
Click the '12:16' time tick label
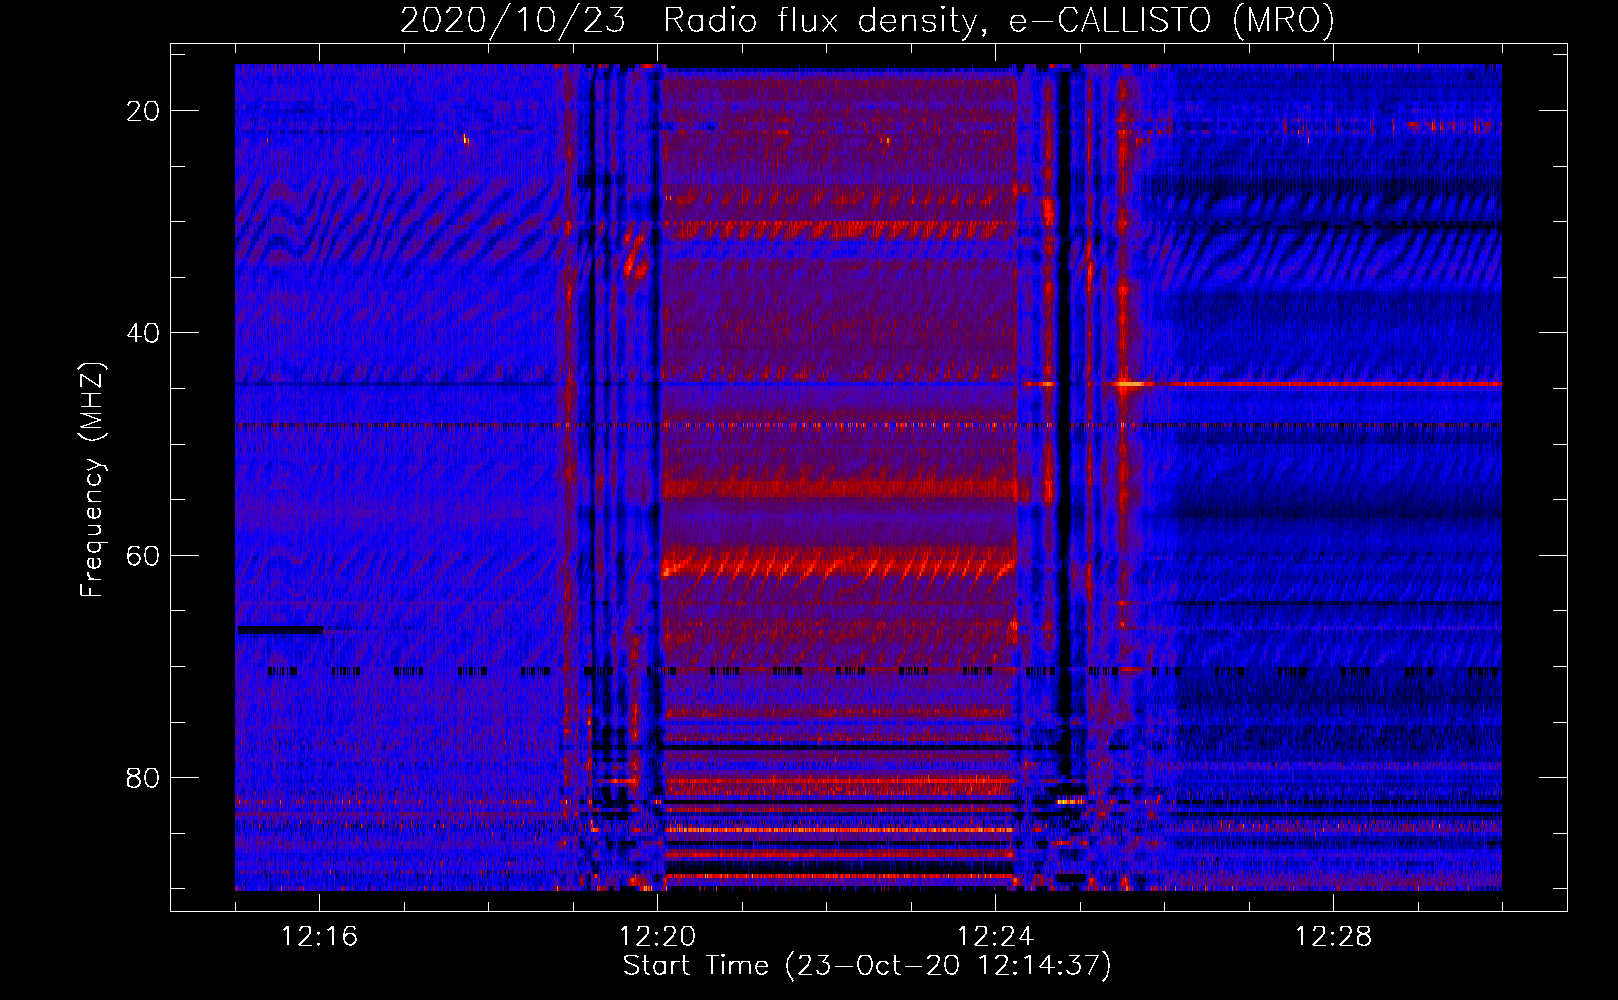pyautogui.click(x=319, y=937)
